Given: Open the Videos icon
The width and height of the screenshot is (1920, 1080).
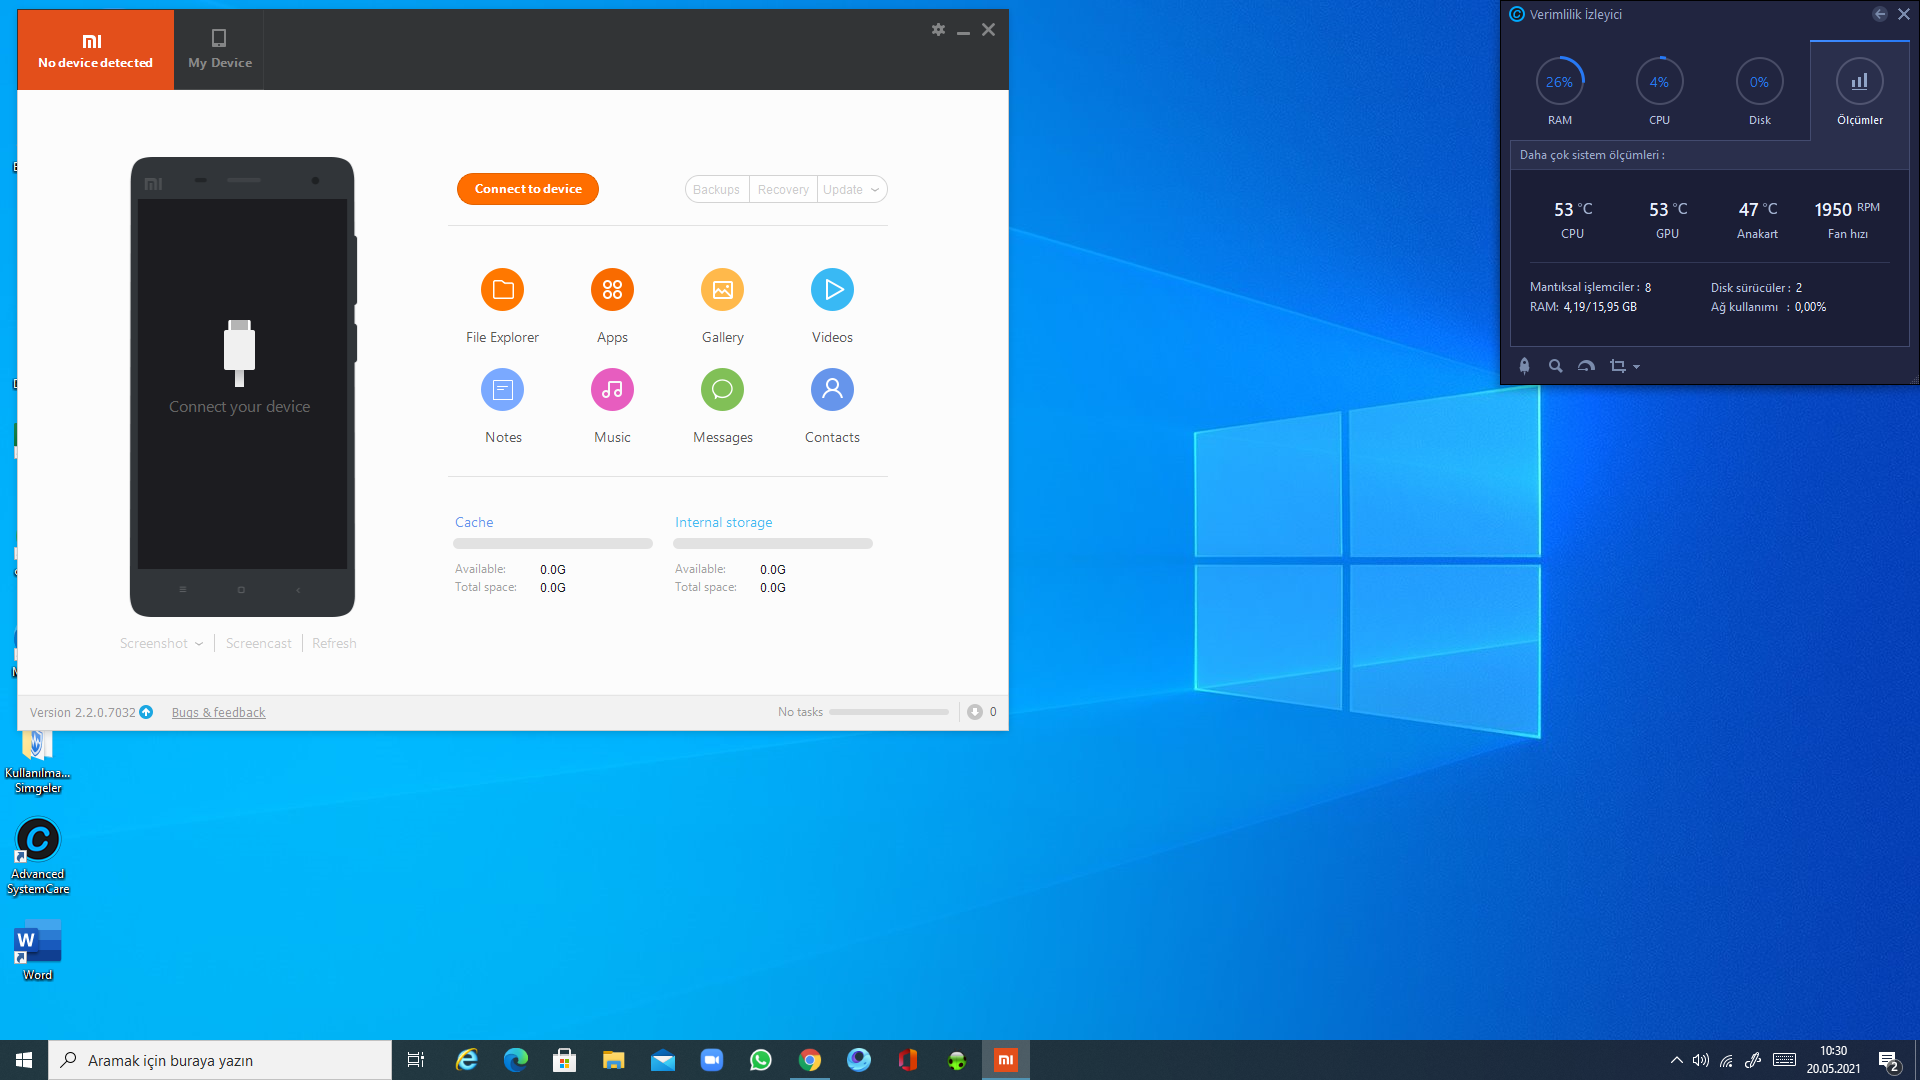Looking at the screenshot, I should [x=832, y=290].
